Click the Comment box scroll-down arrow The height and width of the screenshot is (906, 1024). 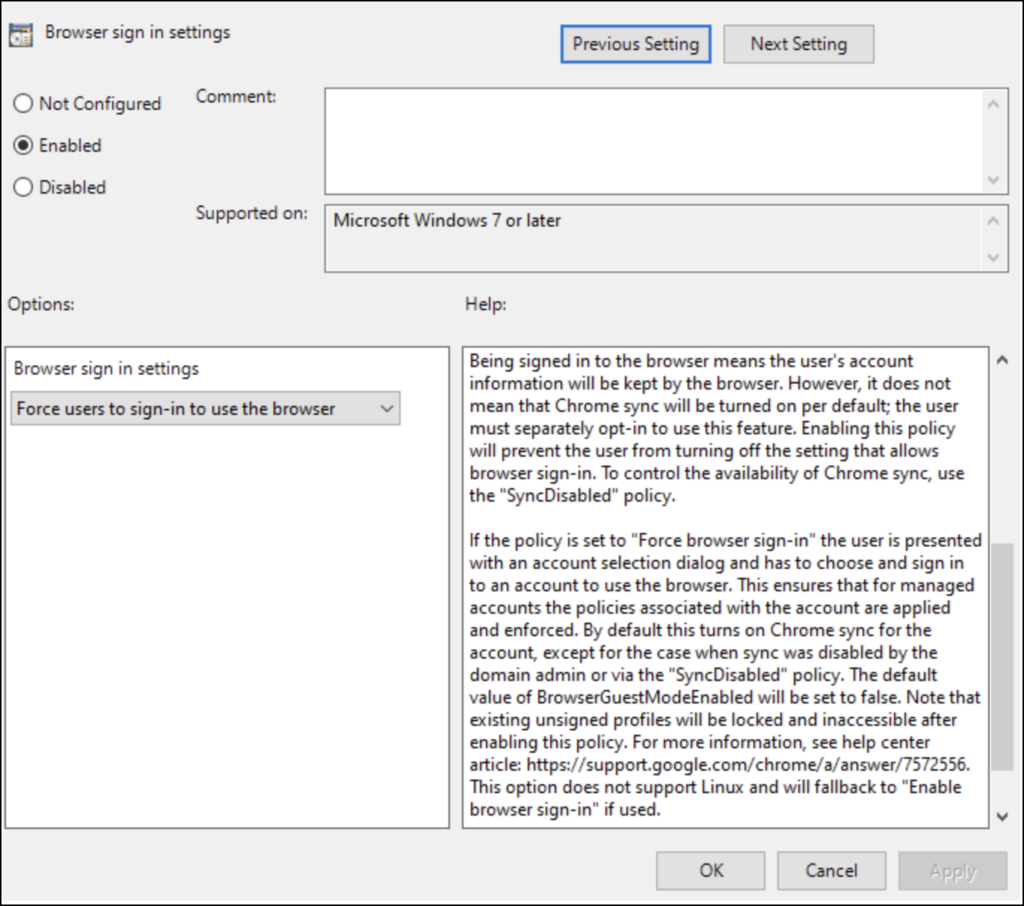pos(993,178)
